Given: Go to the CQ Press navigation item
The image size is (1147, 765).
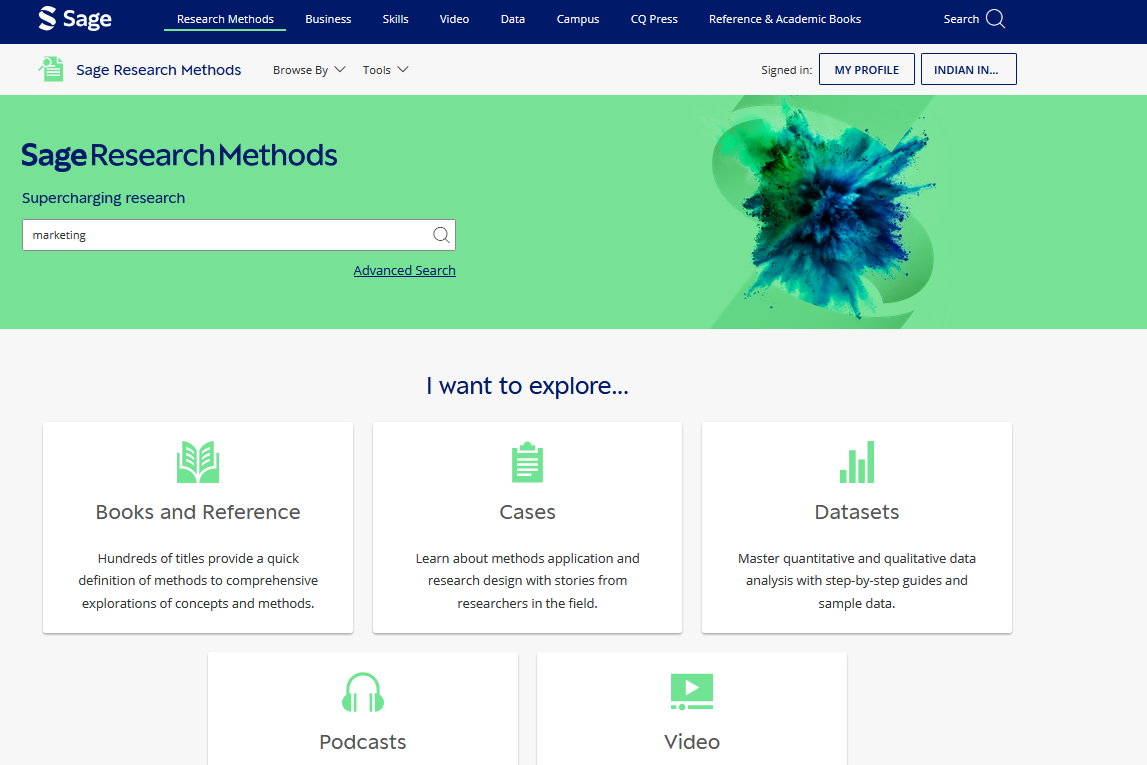Looking at the screenshot, I should pyautogui.click(x=654, y=19).
